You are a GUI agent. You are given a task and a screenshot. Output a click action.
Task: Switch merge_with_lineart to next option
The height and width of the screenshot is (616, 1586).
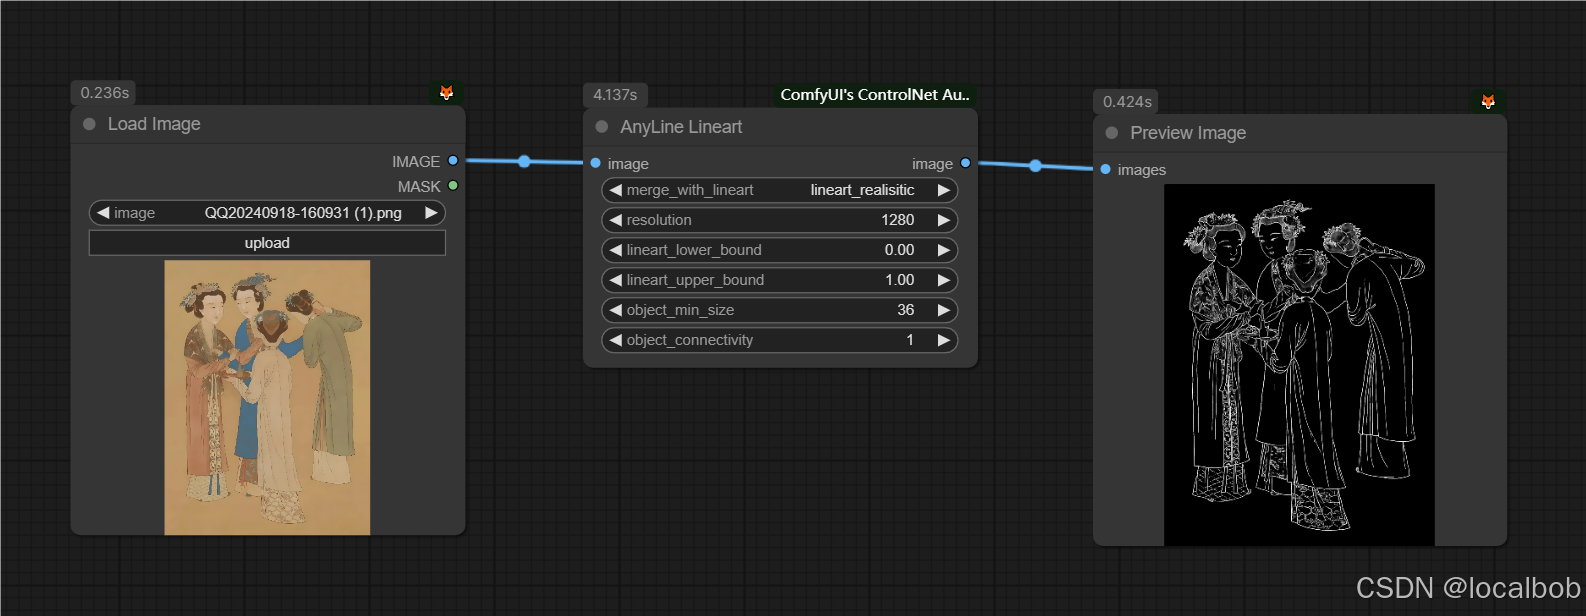click(943, 190)
